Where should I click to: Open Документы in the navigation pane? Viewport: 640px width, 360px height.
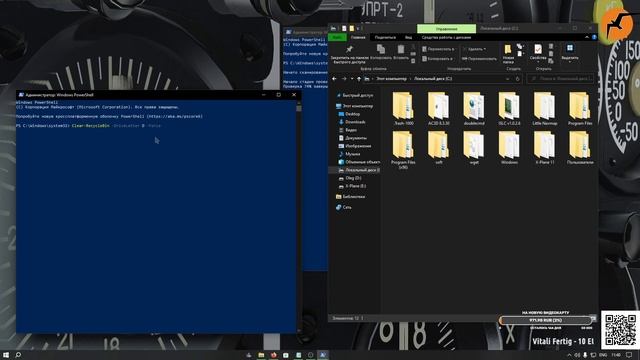[353, 138]
